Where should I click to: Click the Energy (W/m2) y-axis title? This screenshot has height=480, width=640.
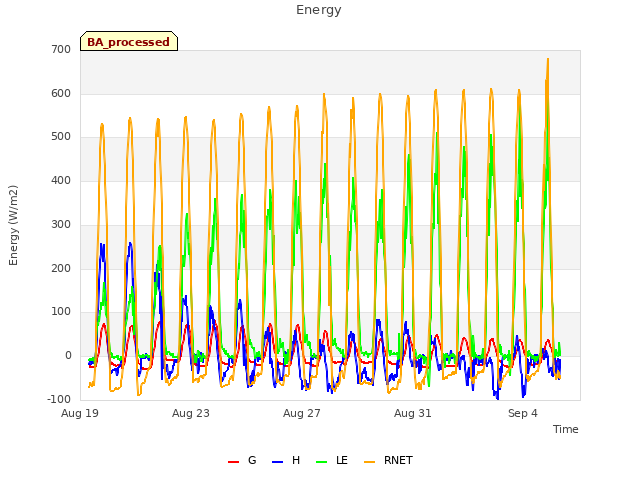[13, 225]
